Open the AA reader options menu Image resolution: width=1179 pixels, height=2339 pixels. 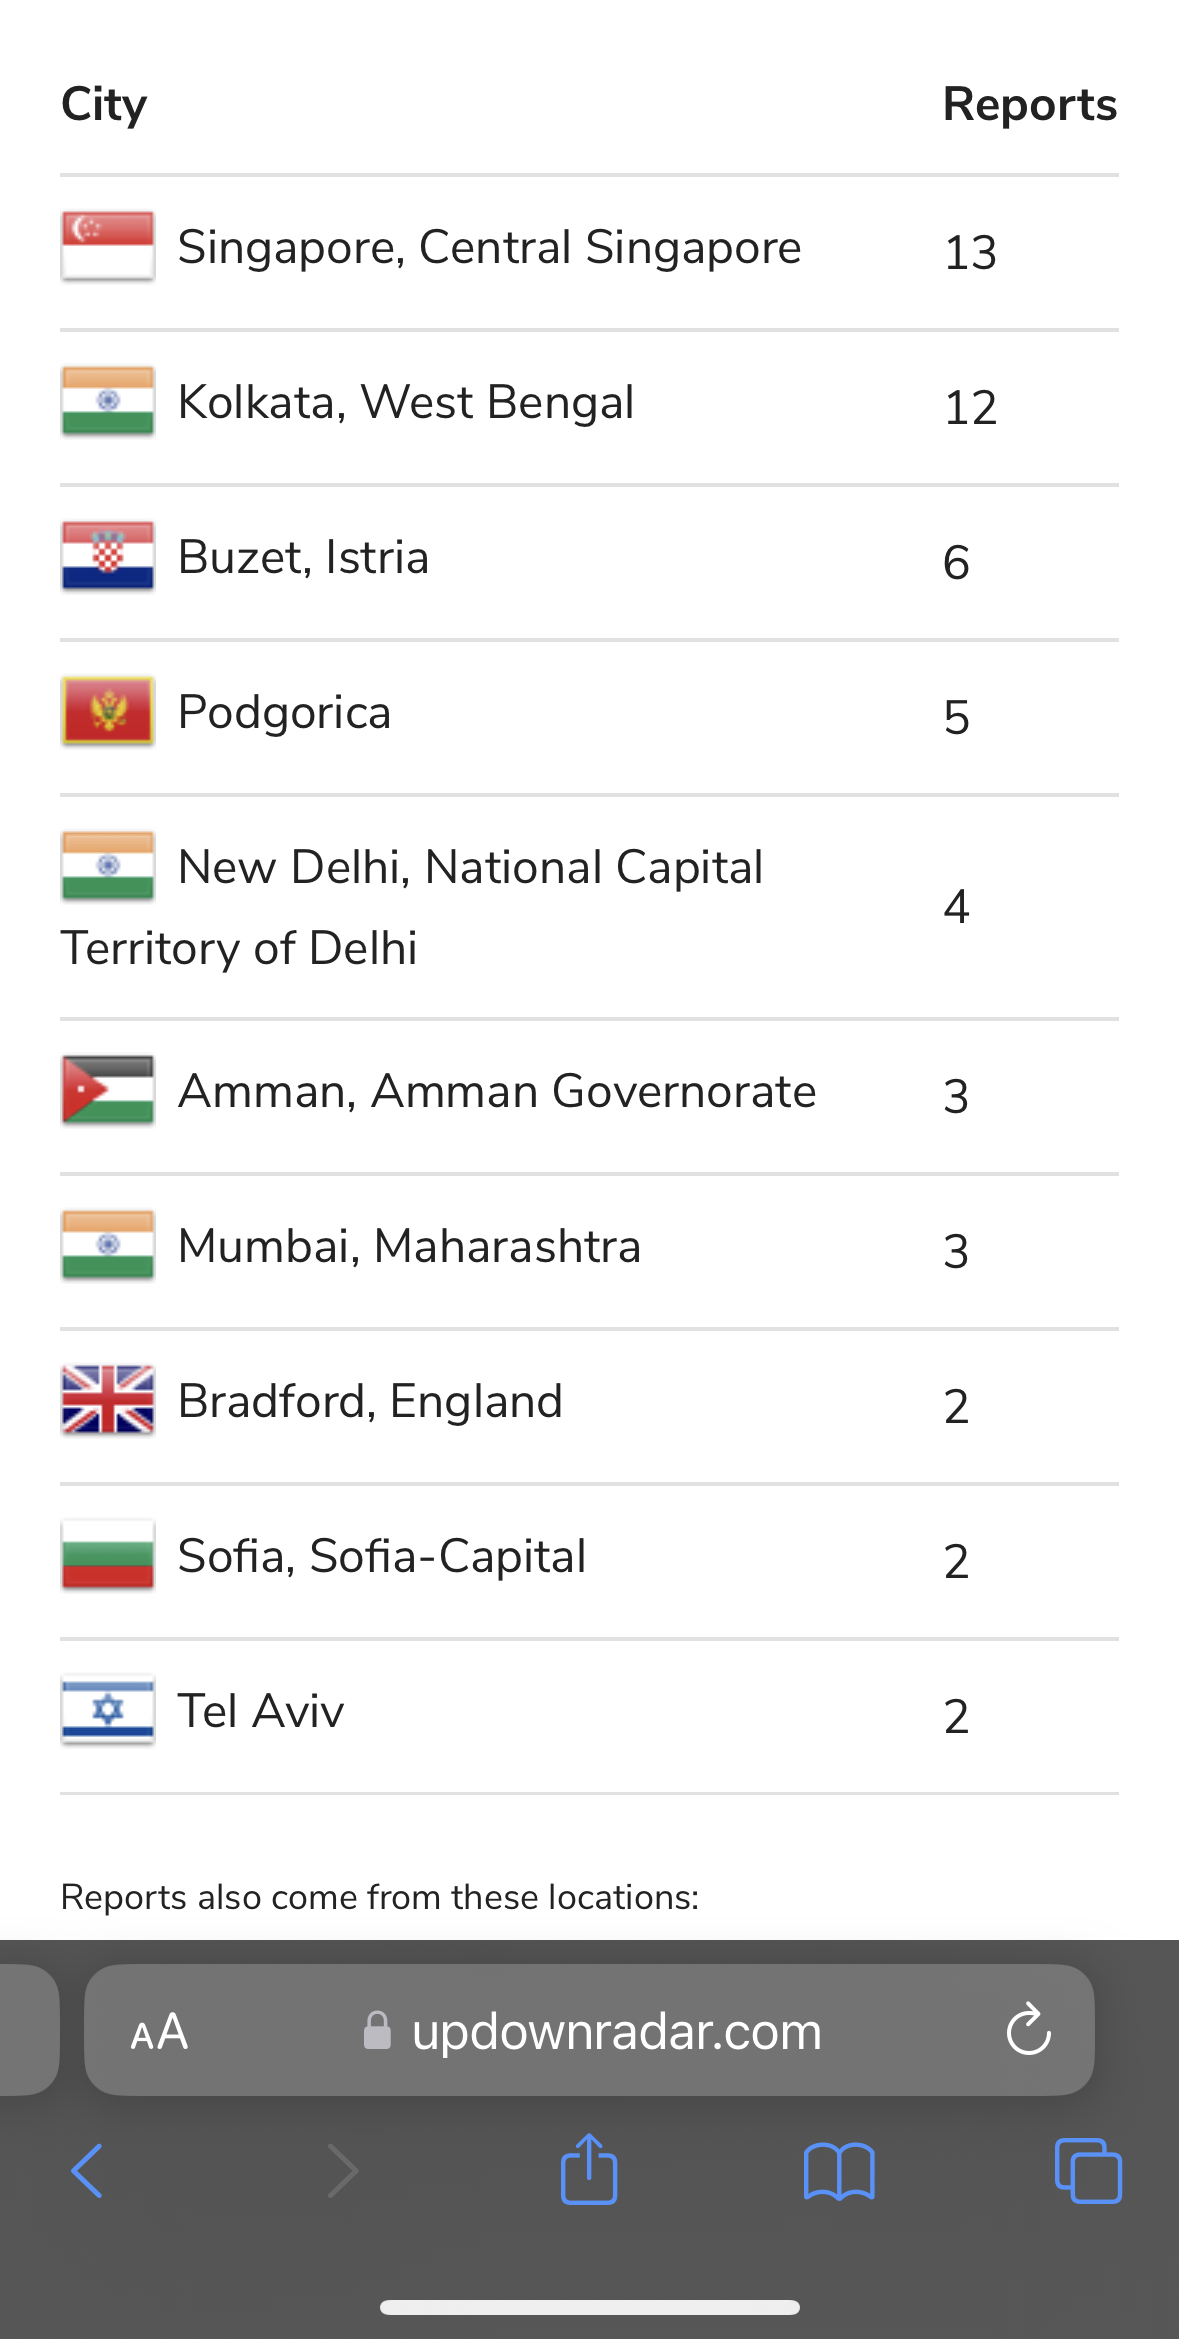pyautogui.click(x=159, y=2031)
